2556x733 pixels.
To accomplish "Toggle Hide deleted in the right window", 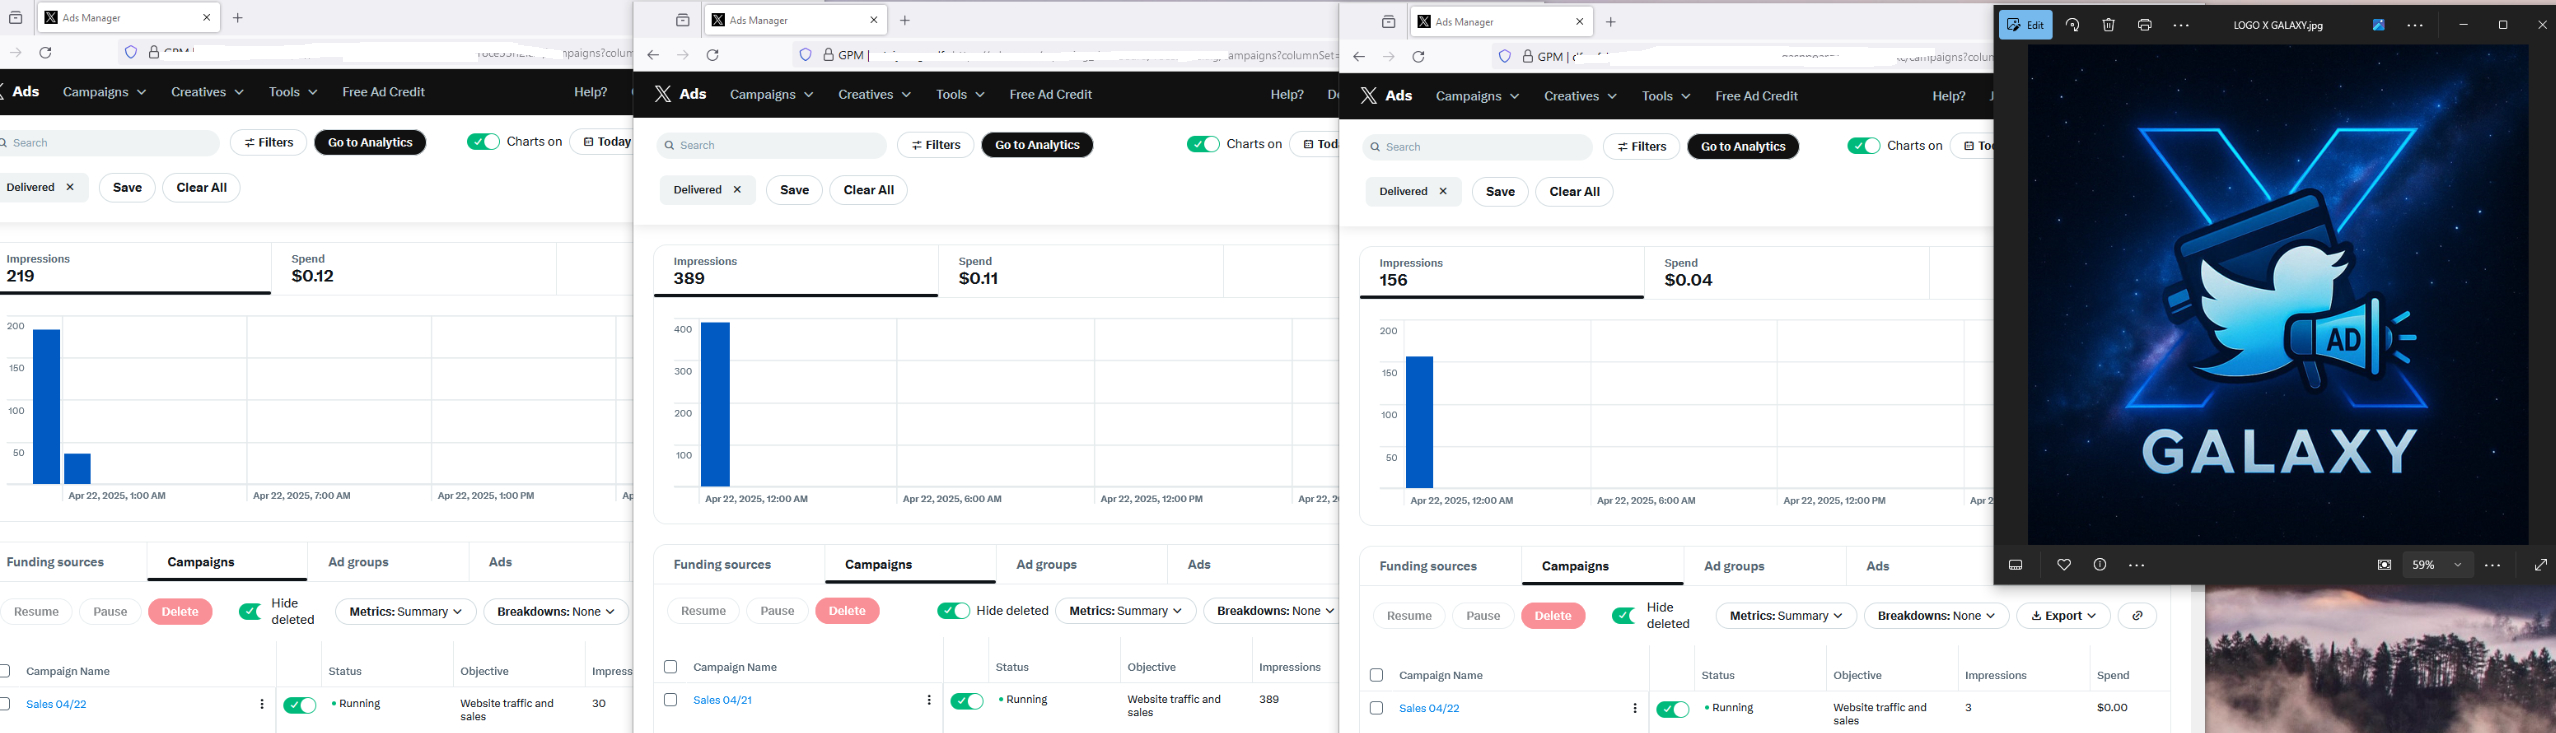I will tap(1624, 616).
